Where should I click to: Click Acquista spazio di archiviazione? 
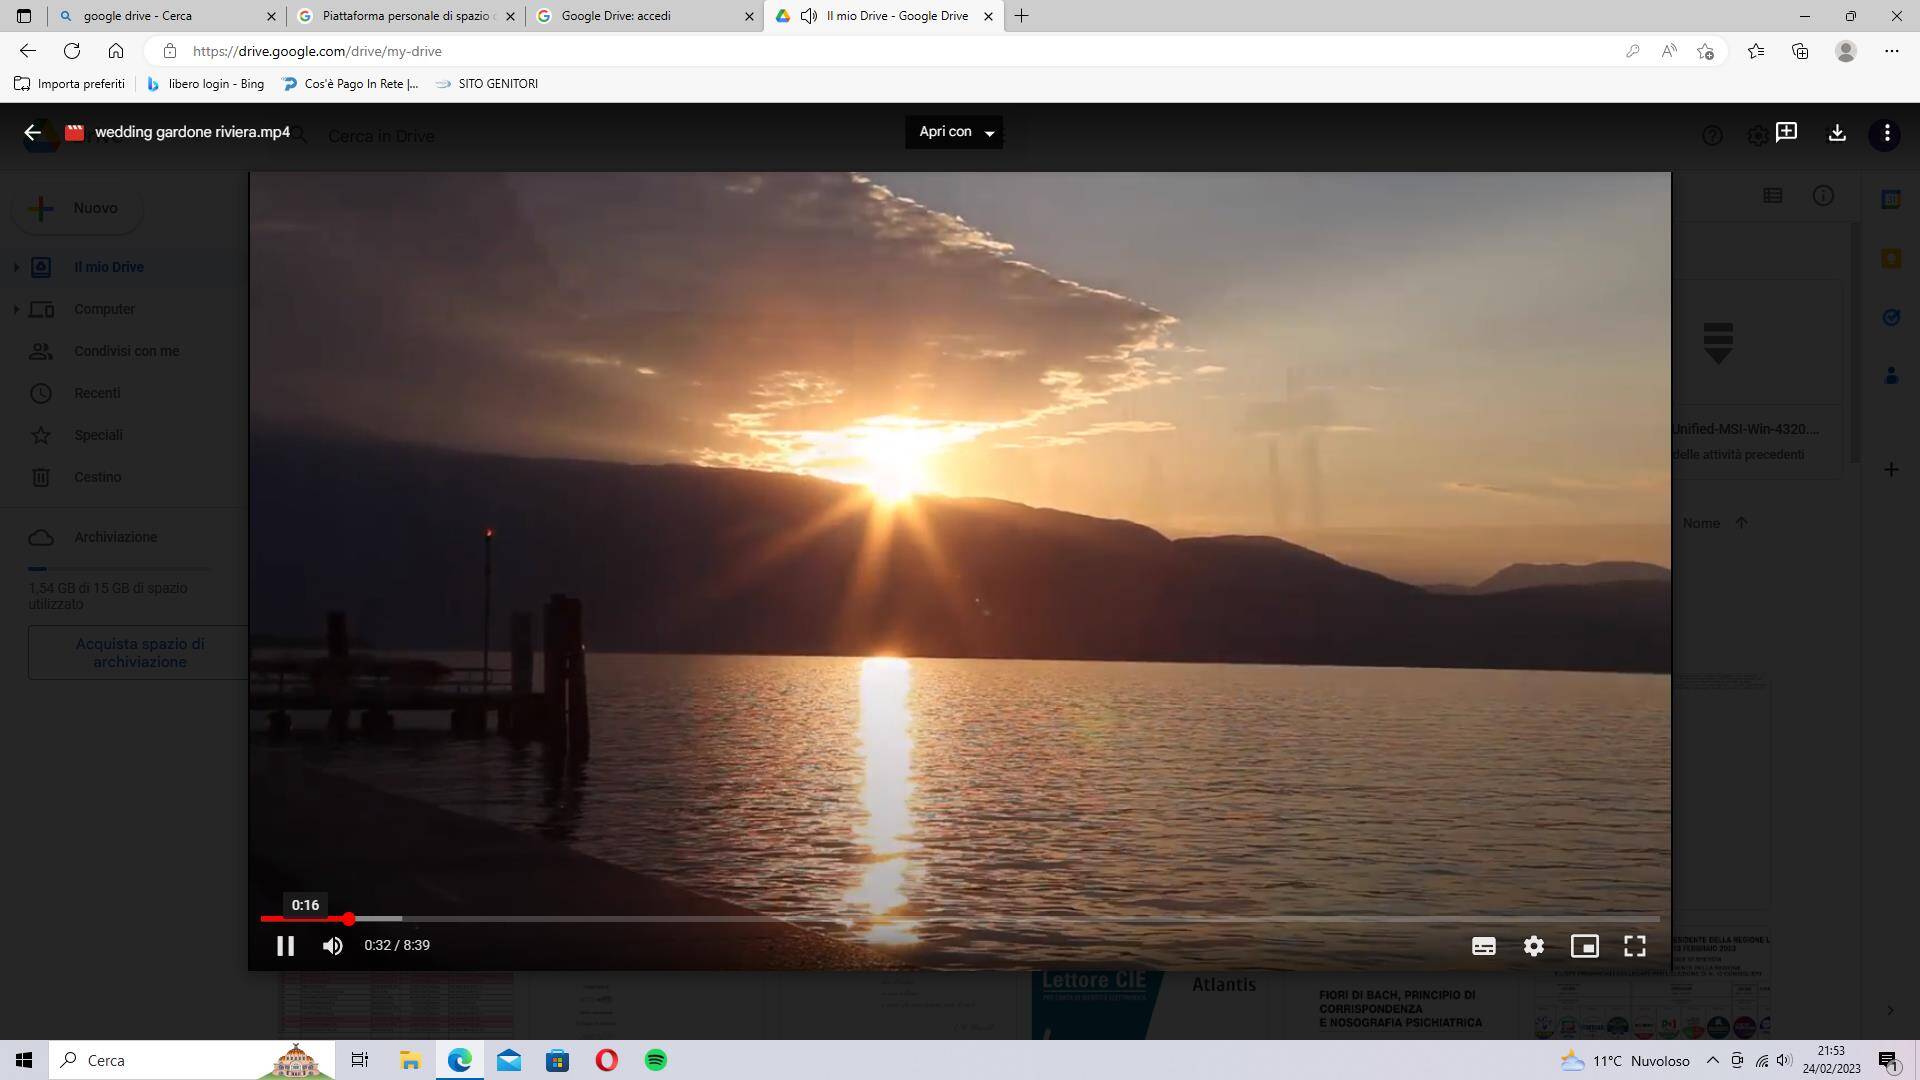pyautogui.click(x=140, y=651)
